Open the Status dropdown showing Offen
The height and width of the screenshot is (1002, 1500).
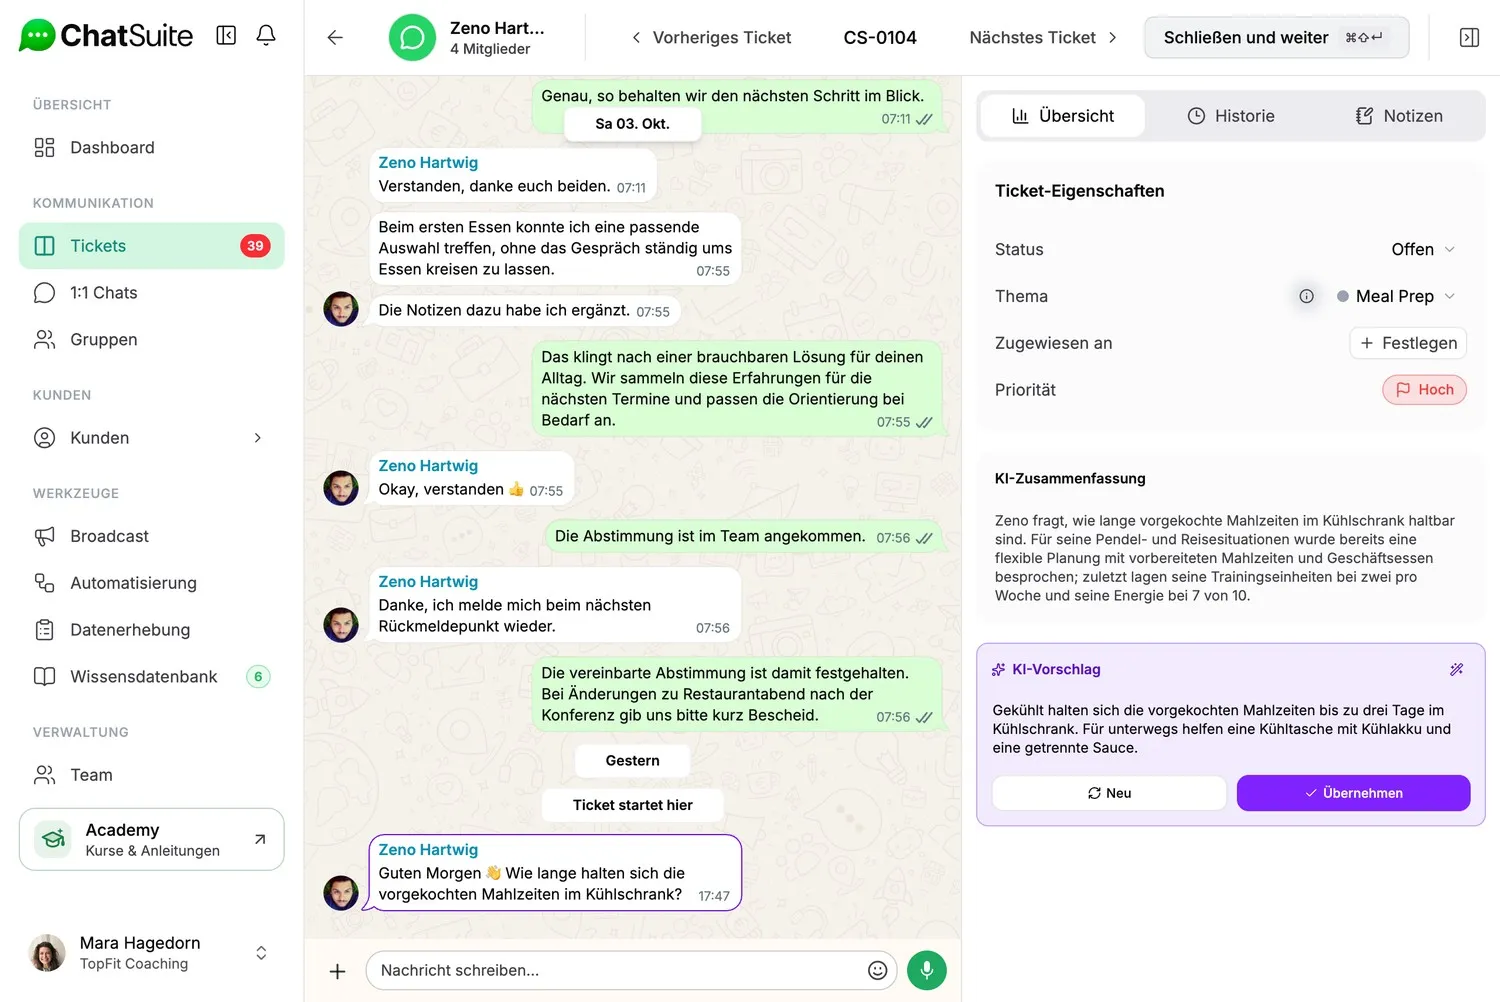click(1423, 249)
